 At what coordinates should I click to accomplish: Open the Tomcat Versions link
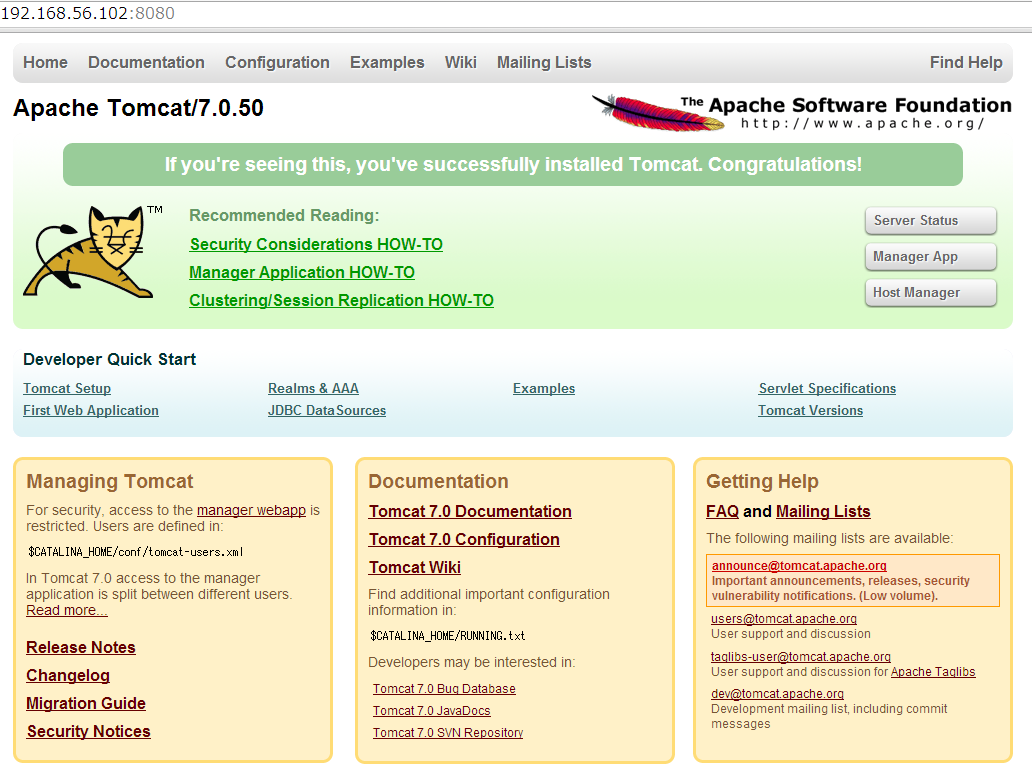(x=811, y=410)
